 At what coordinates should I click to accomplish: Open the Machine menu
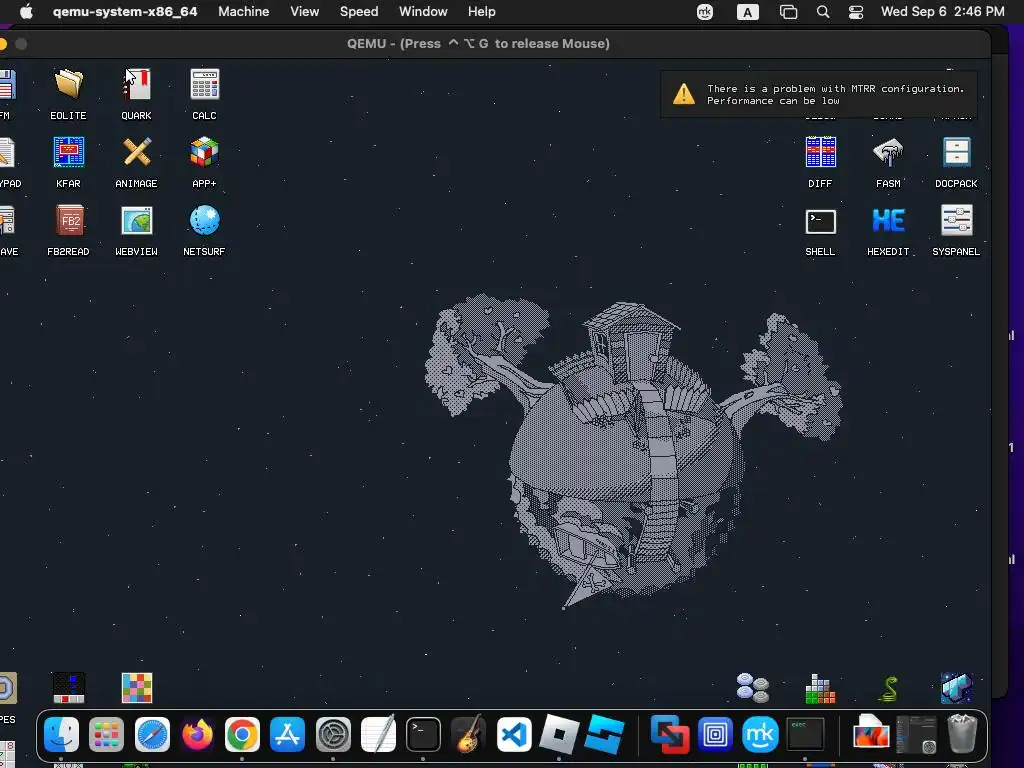[x=244, y=12]
